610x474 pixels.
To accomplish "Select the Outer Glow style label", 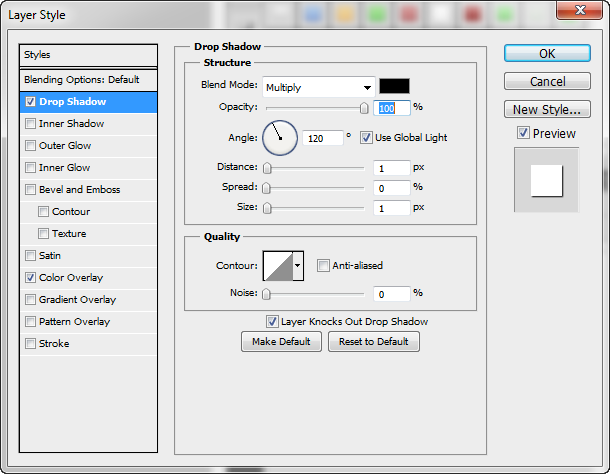I will 65,146.
